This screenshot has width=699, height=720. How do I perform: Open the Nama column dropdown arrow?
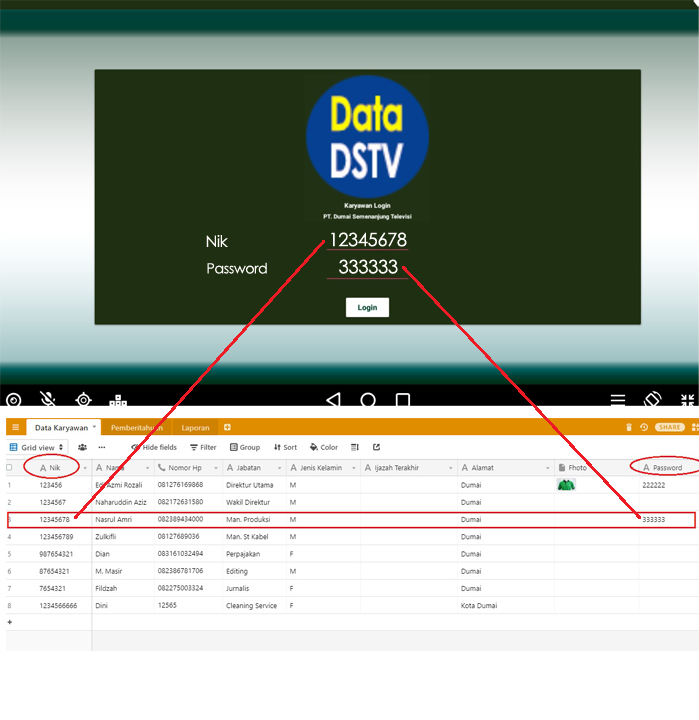147,468
